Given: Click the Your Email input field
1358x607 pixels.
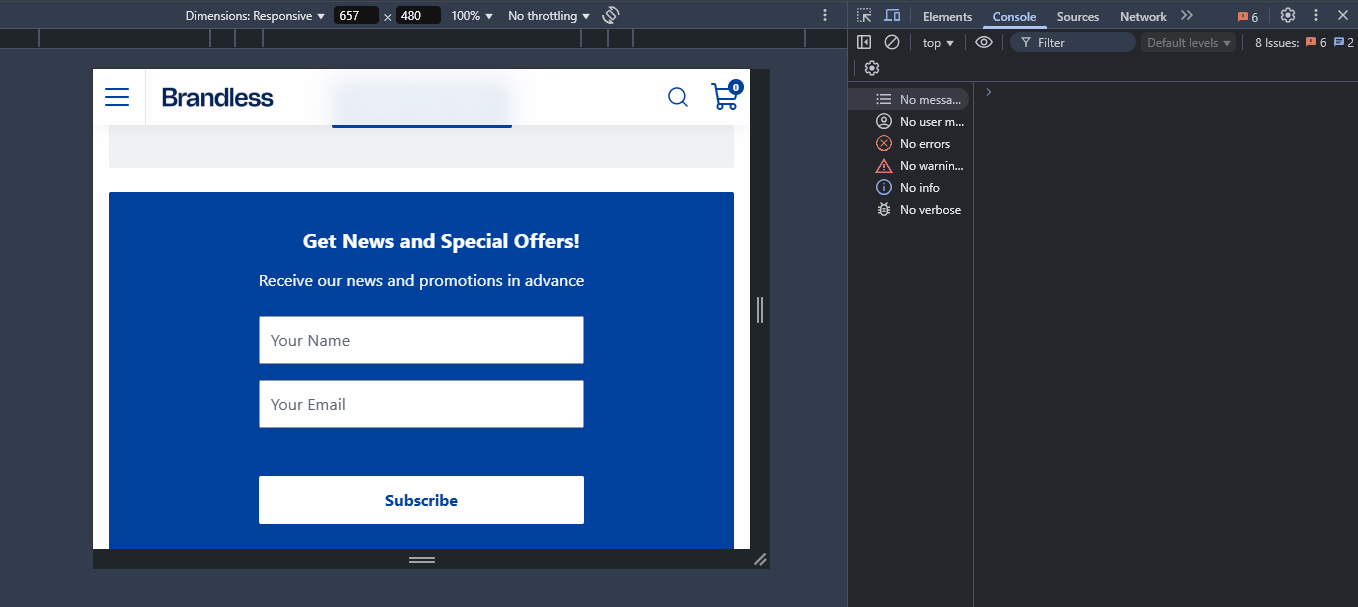Looking at the screenshot, I should pos(421,404).
